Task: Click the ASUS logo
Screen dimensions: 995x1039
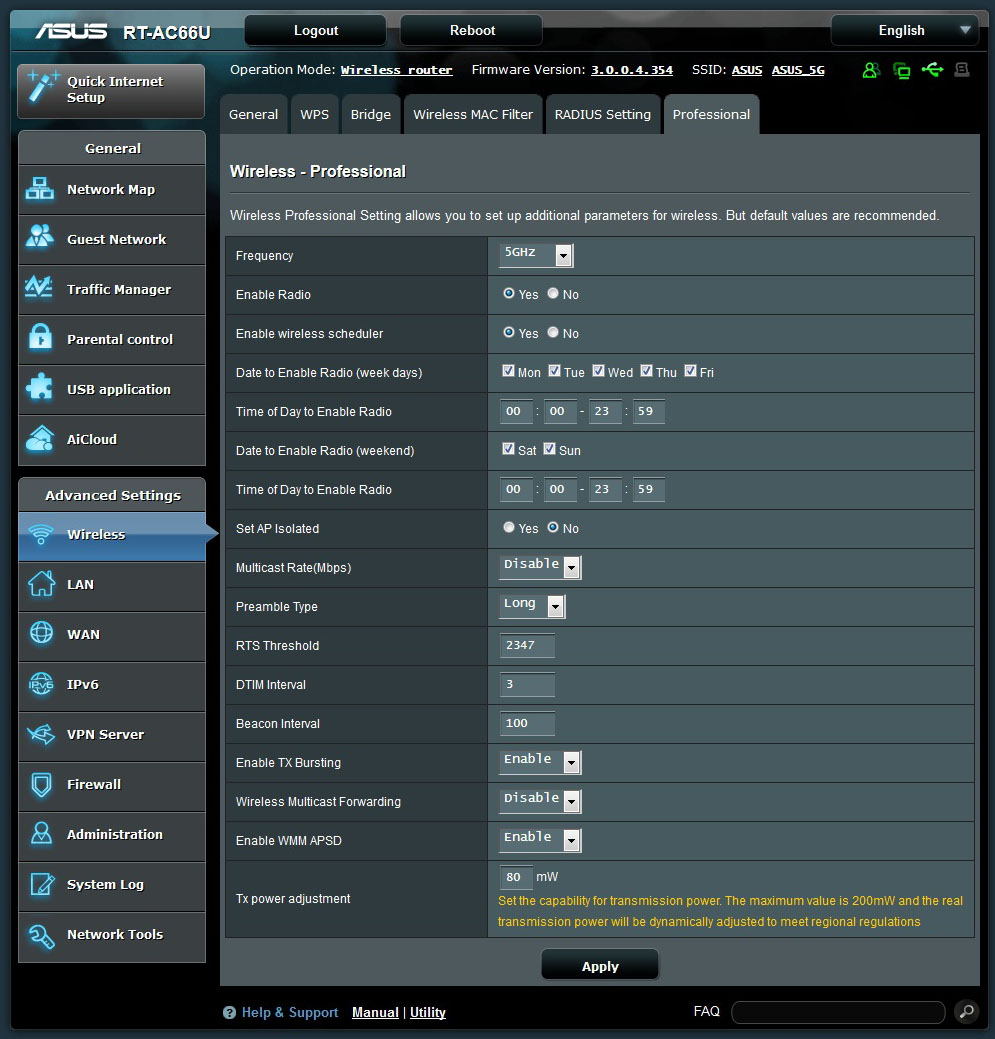Action: click(71, 31)
